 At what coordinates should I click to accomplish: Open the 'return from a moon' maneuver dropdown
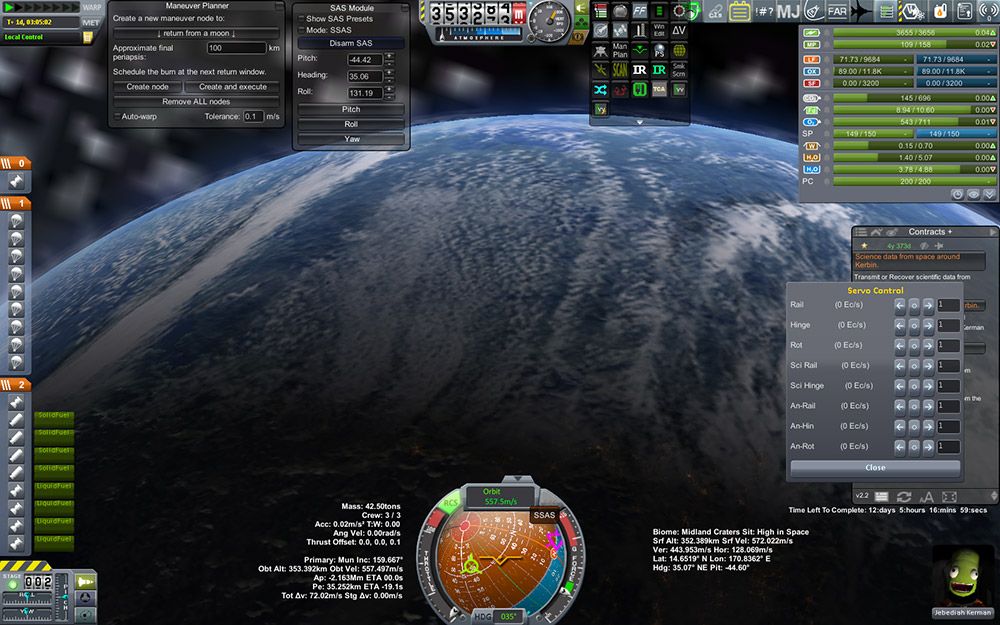(x=196, y=33)
